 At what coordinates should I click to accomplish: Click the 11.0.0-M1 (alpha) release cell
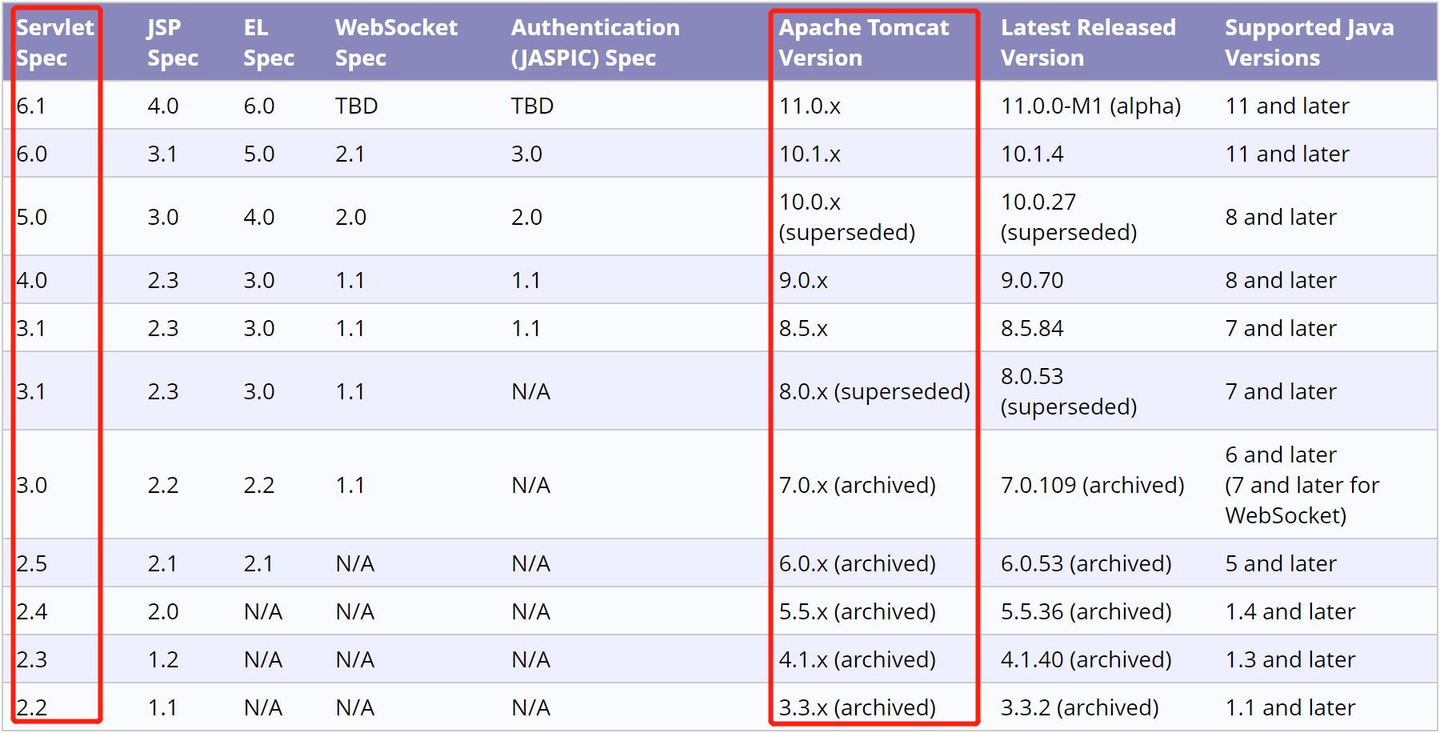pyautogui.click(x=1091, y=106)
